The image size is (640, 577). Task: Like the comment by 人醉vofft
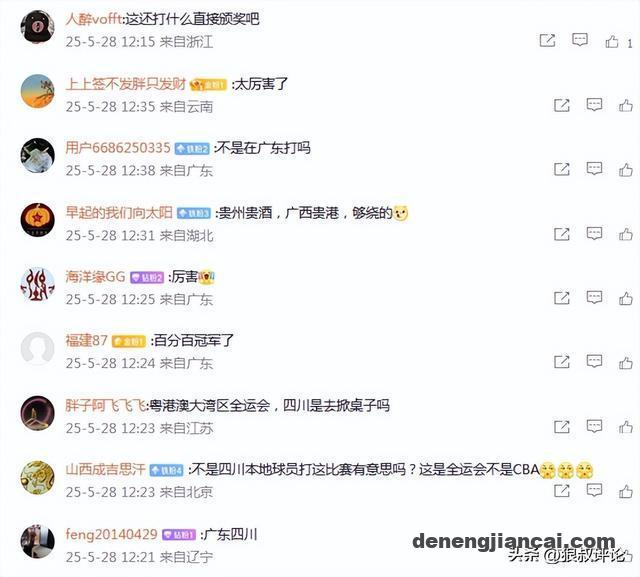tap(612, 41)
